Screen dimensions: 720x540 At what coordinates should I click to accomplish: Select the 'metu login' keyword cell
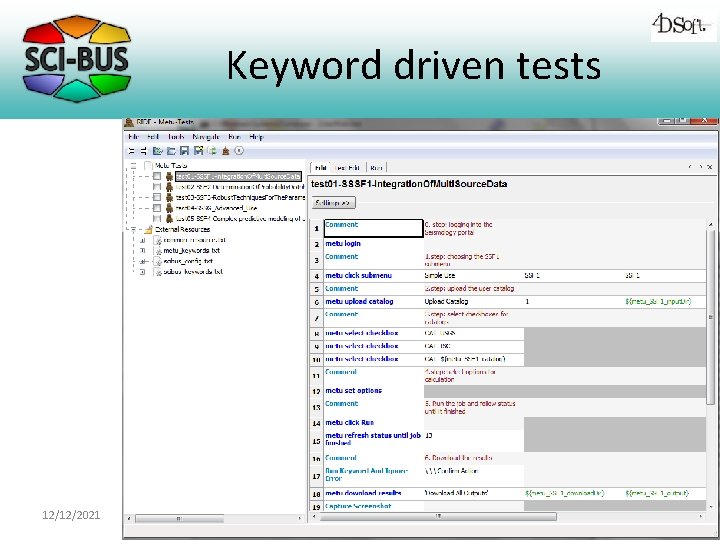coord(374,244)
